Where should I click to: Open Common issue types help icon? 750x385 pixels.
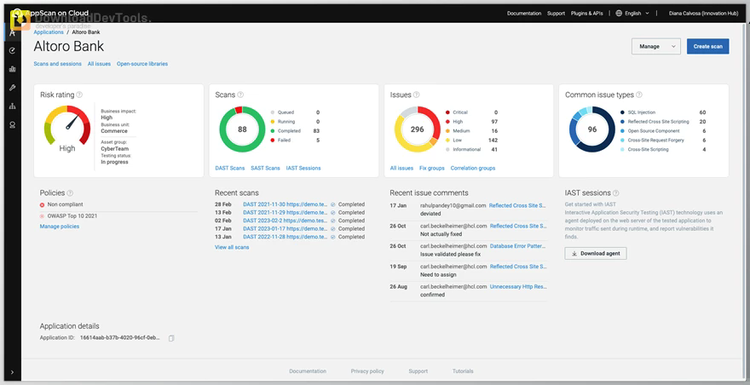[x=639, y=95]
